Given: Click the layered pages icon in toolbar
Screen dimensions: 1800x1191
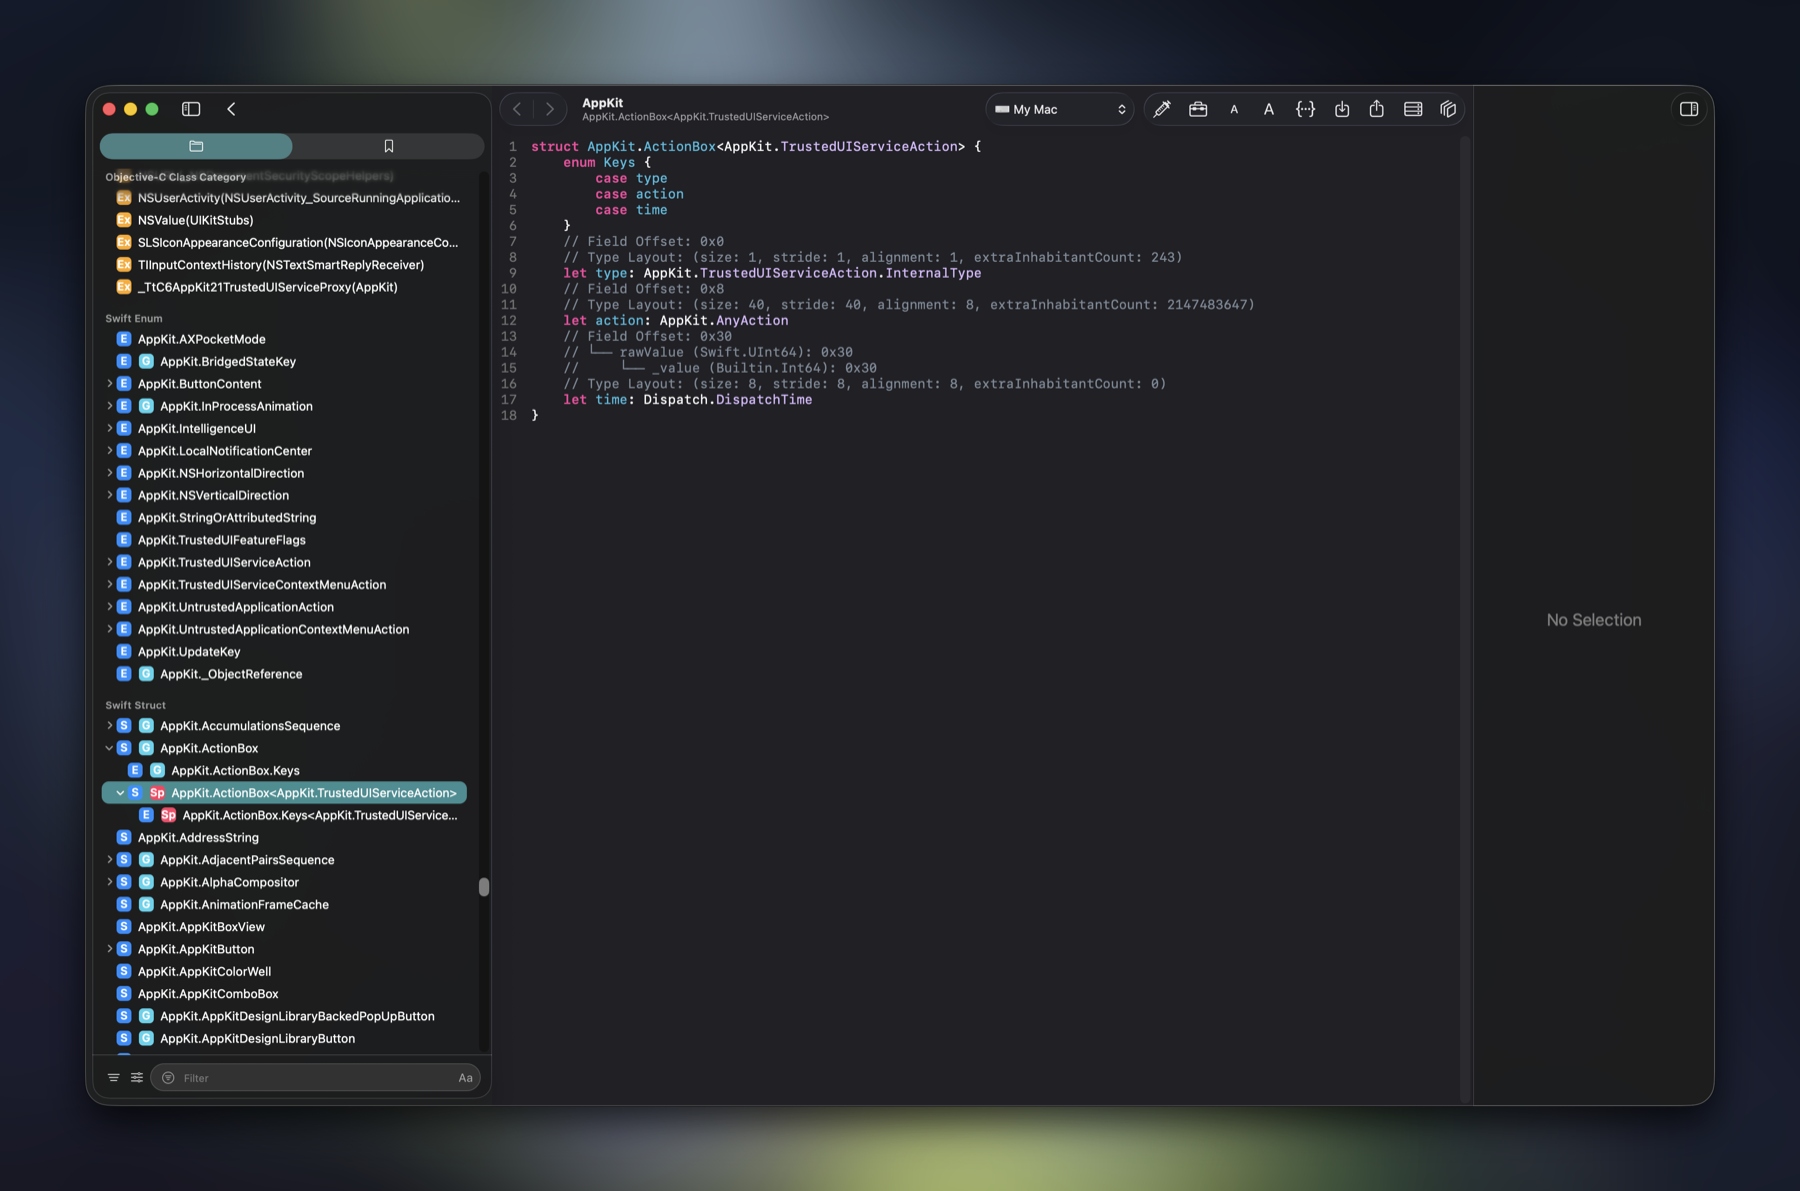Looking at the screenshot, I should tap(1448, 109).
